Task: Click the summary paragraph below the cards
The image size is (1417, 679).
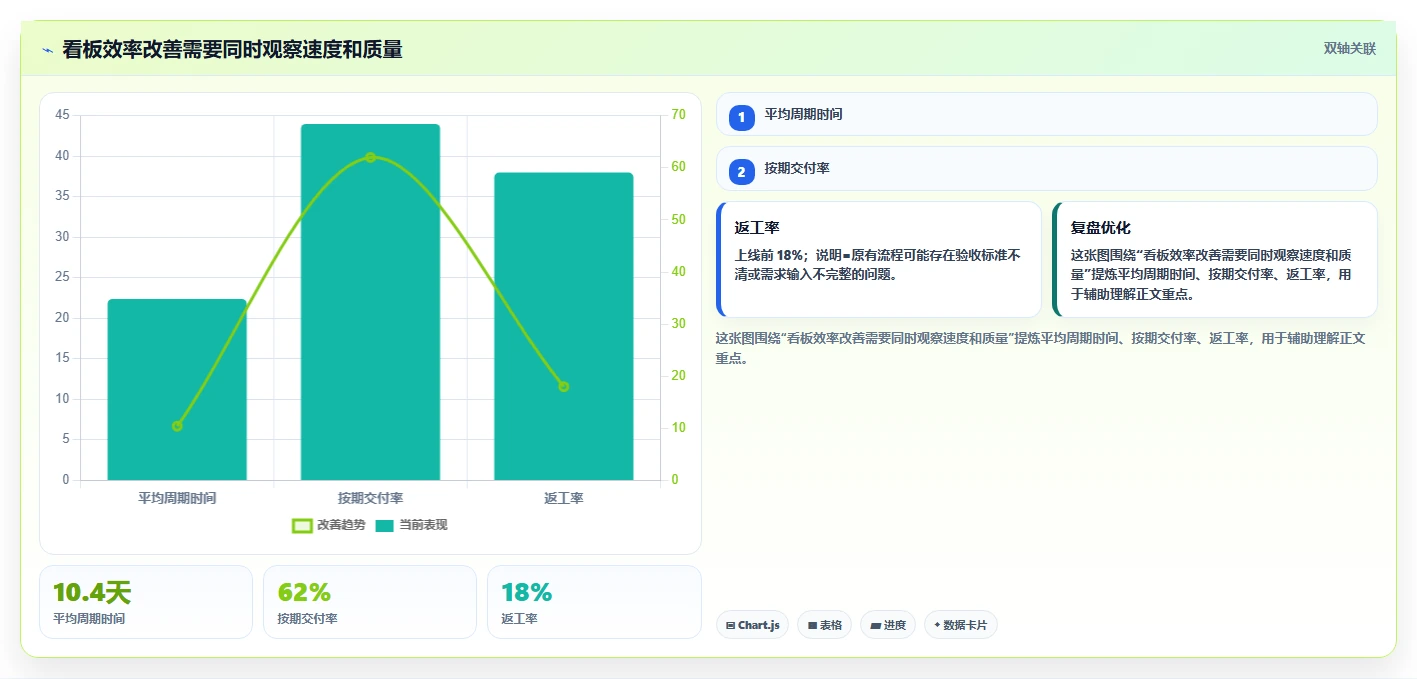Action: (1041, 347)
